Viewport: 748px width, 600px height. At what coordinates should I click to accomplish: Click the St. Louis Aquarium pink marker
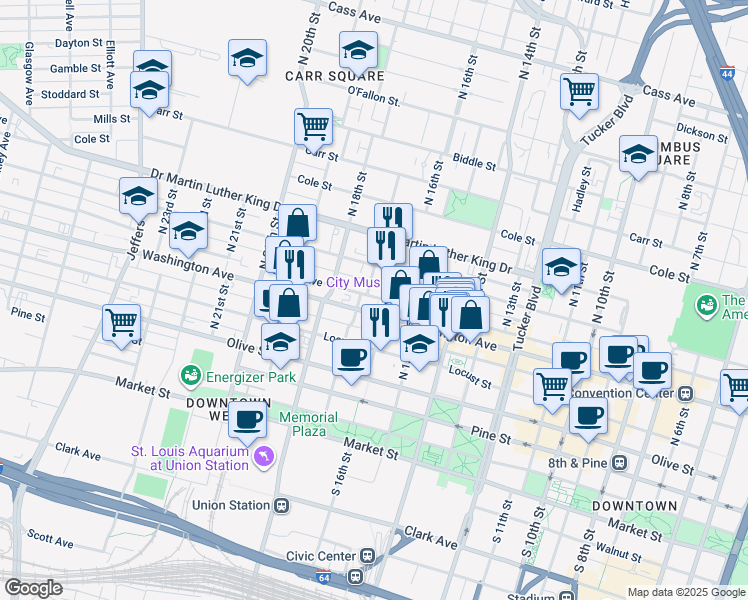pyautogui.click(x=264, y=458)
